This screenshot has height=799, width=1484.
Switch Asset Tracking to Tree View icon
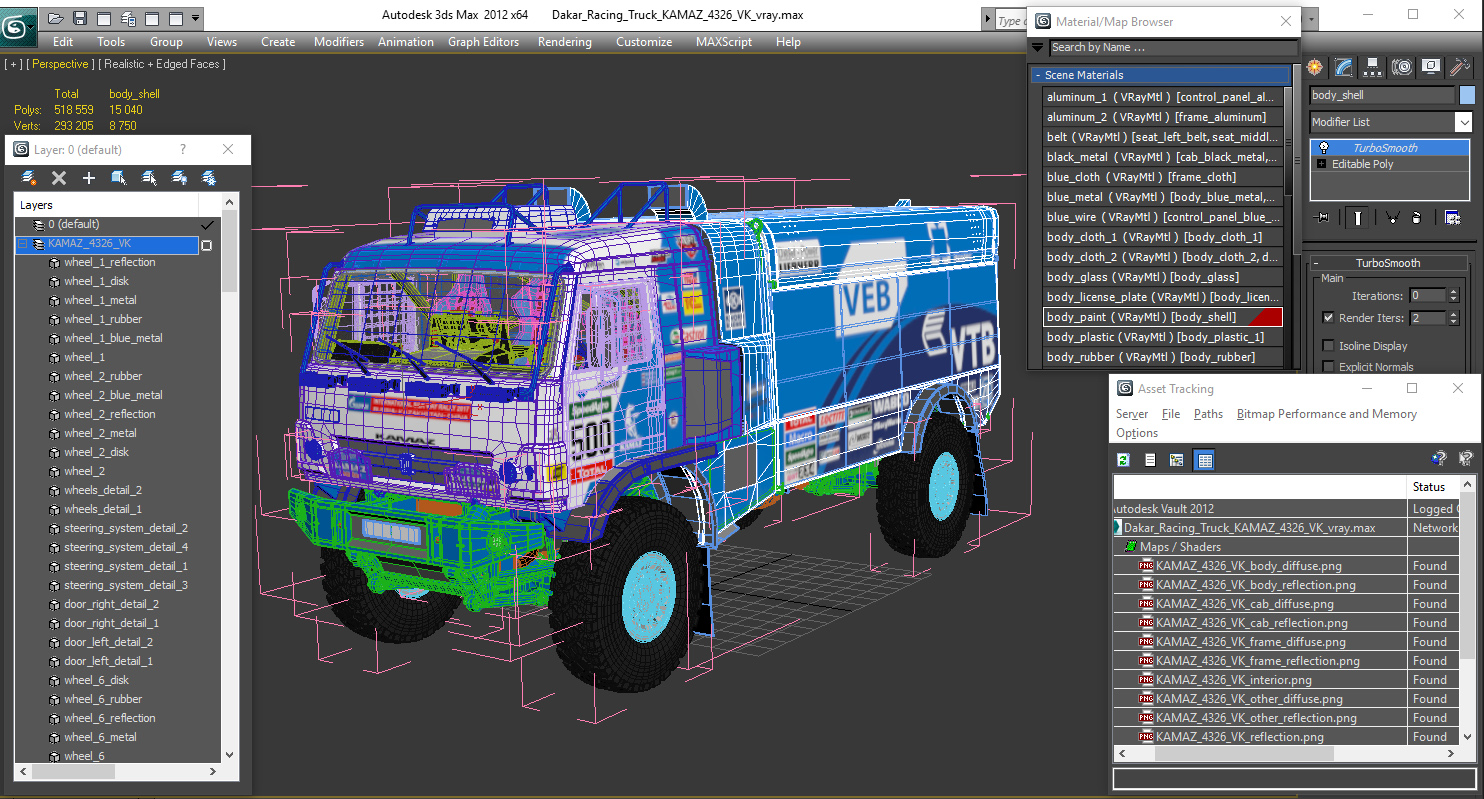pos(1176,459)
